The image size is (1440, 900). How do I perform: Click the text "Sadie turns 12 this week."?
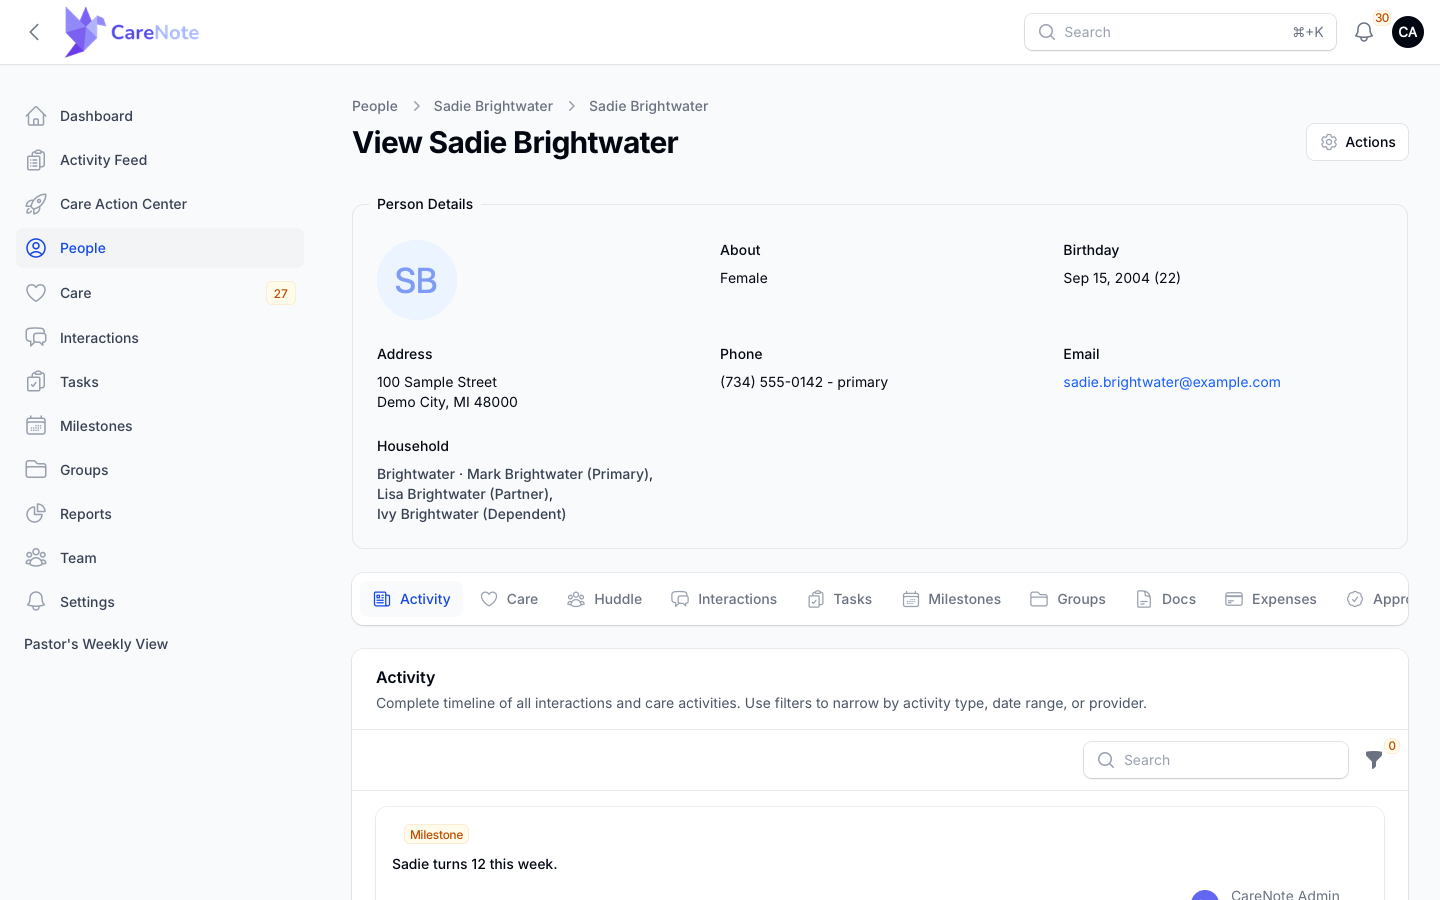point(475,864)
